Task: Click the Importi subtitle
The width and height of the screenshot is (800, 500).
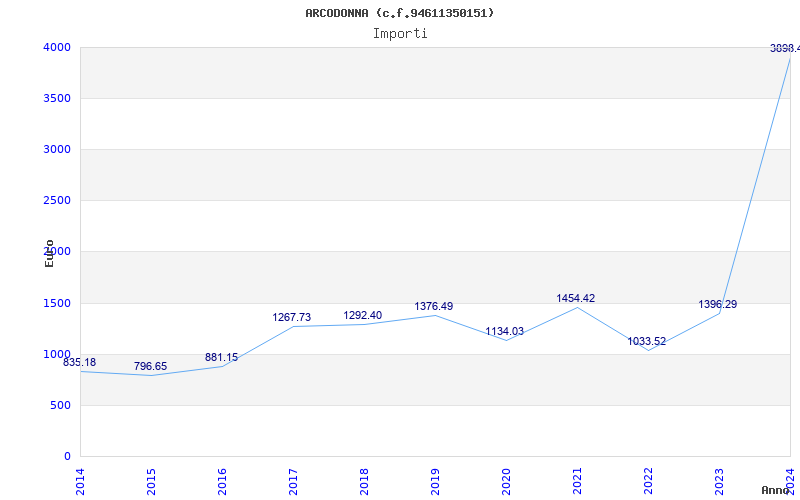Action: [400, 34]
